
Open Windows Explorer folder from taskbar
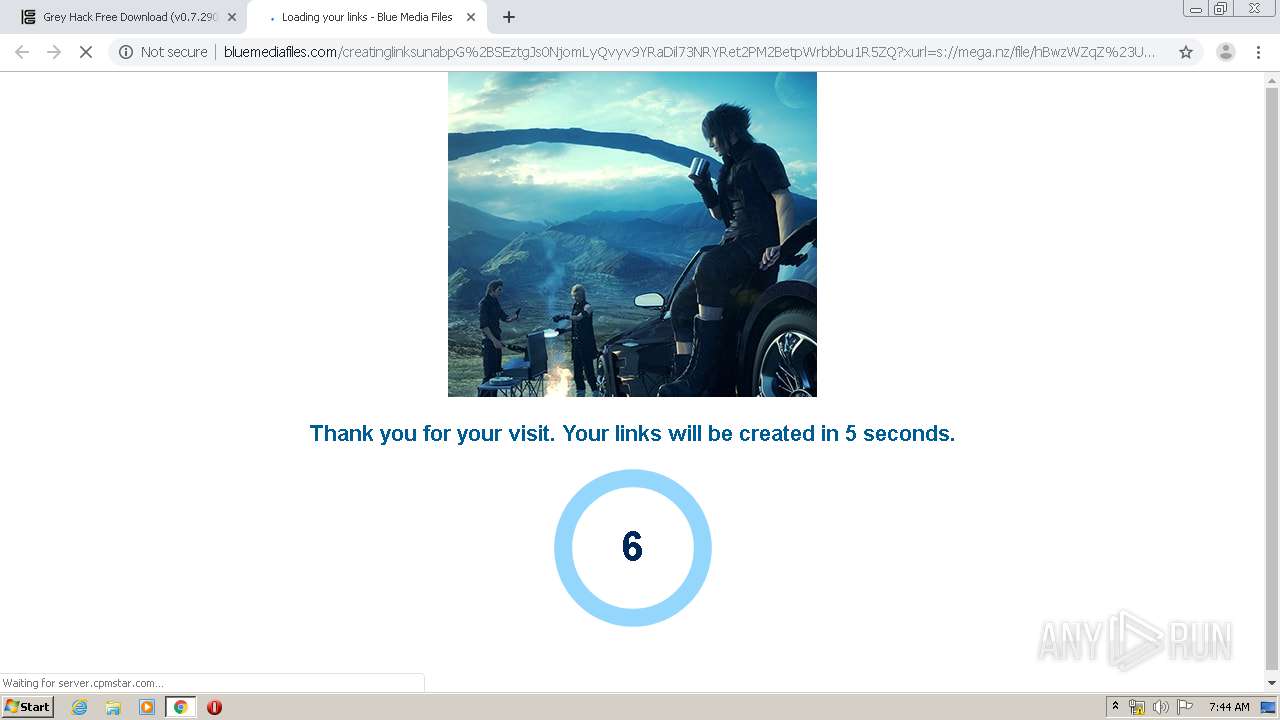click(113, 707)
